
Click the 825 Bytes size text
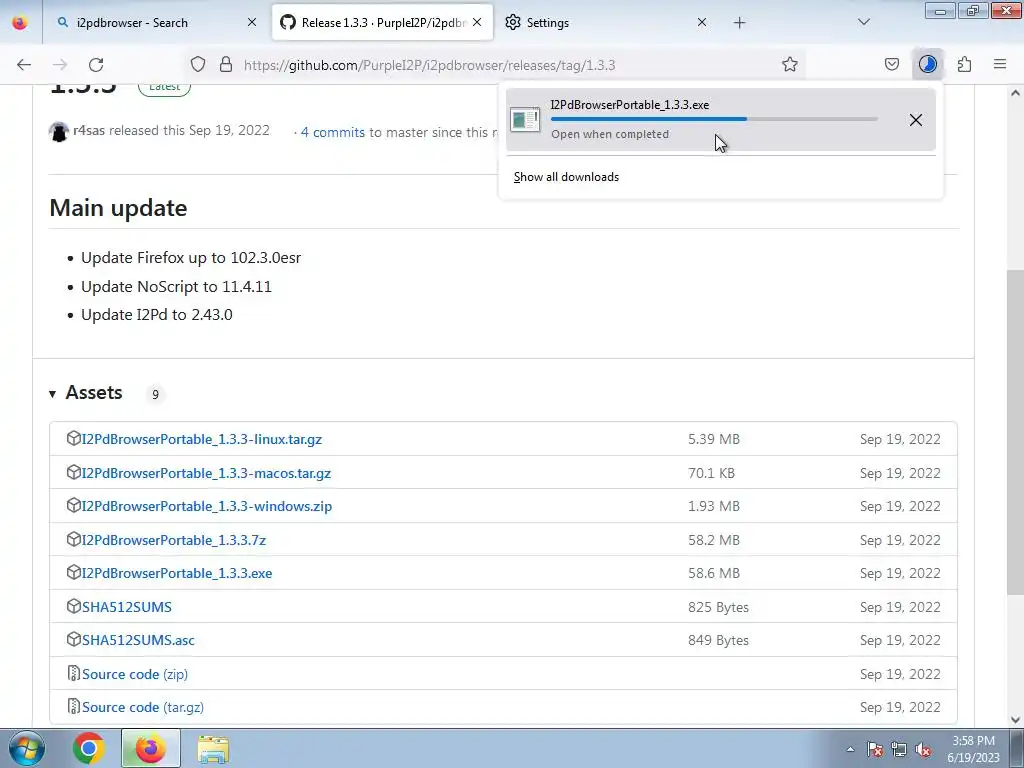718,607
